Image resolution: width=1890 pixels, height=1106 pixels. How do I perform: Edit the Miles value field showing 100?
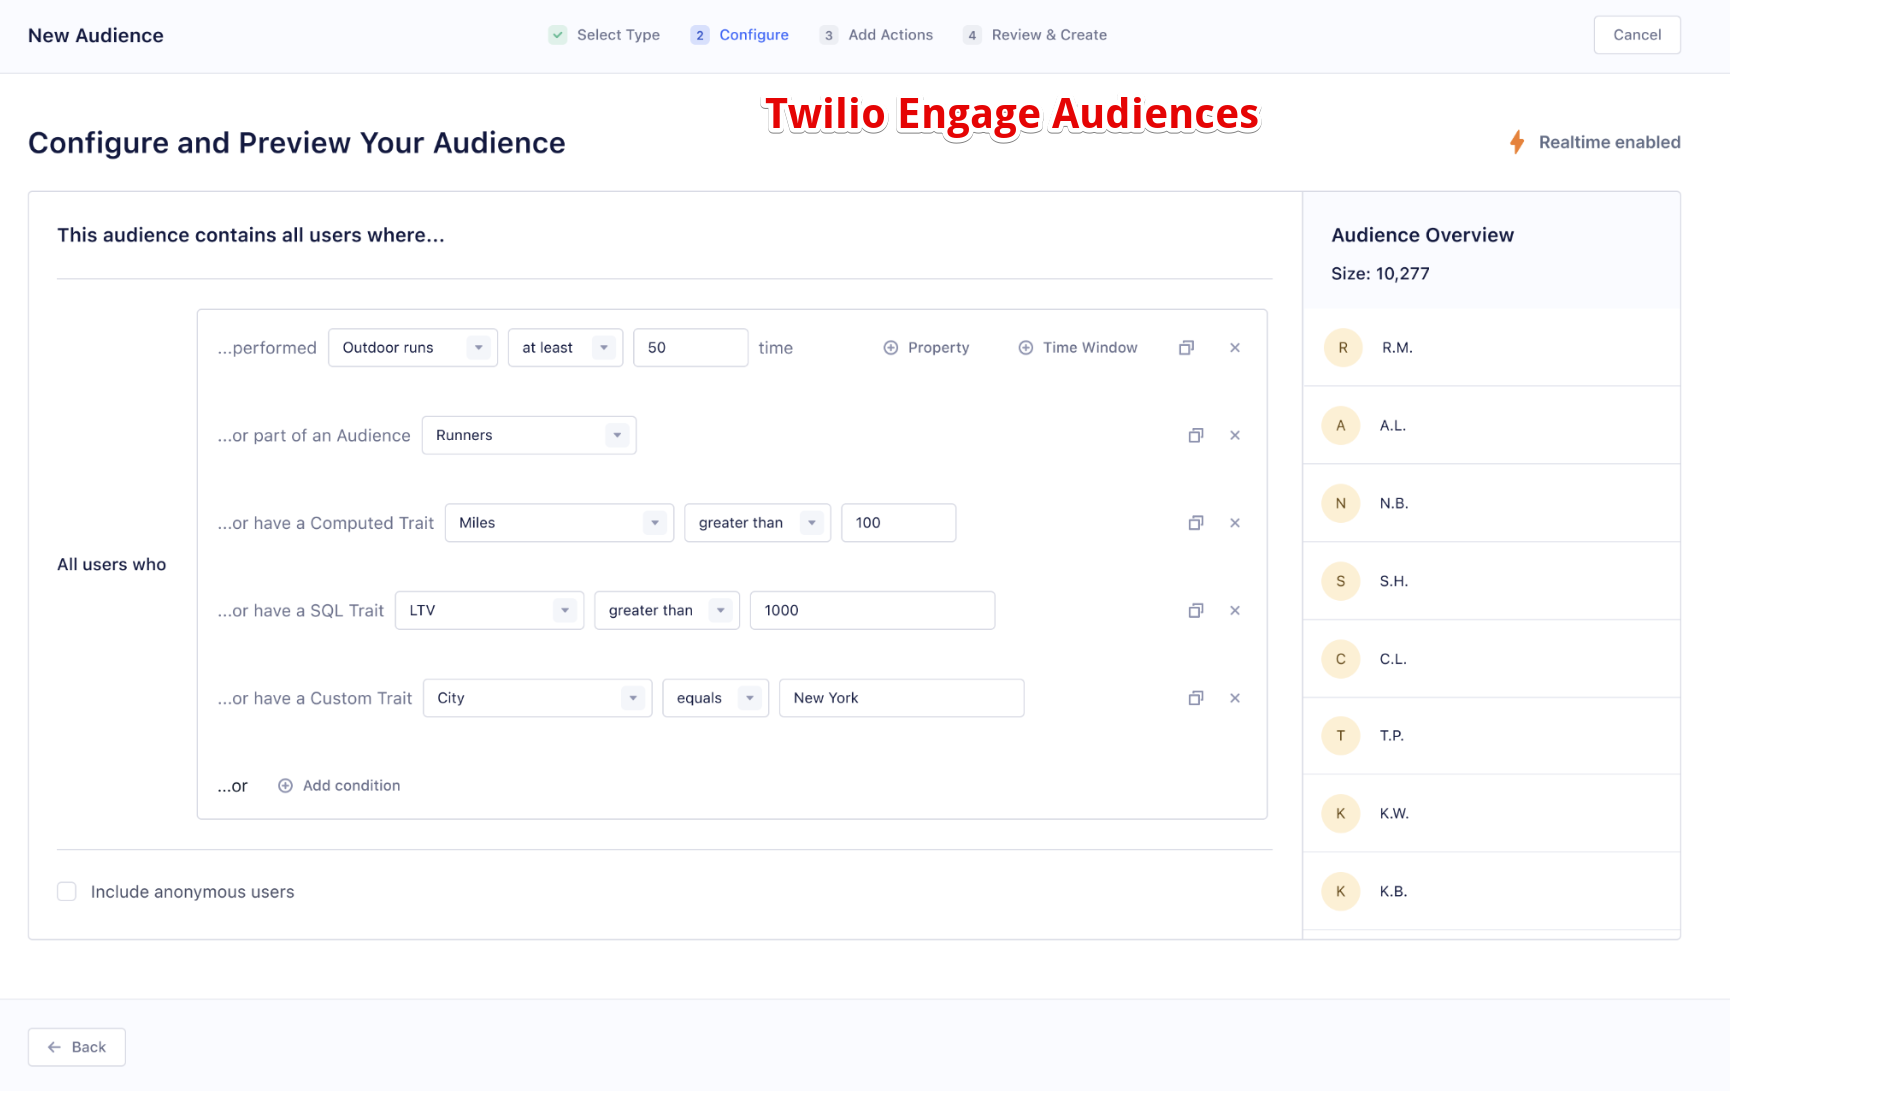pyautogui.click(x=899, y=523)
